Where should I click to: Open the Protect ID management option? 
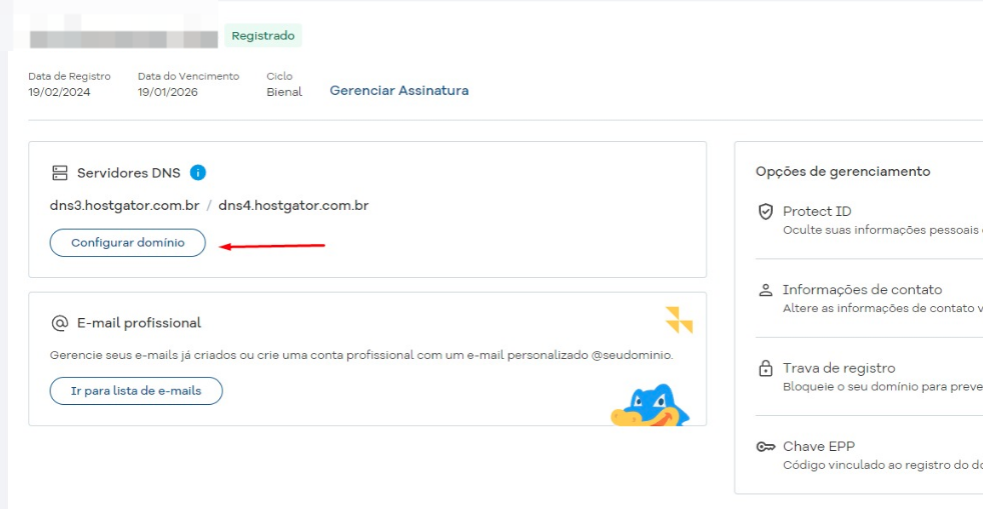point(817,212)
